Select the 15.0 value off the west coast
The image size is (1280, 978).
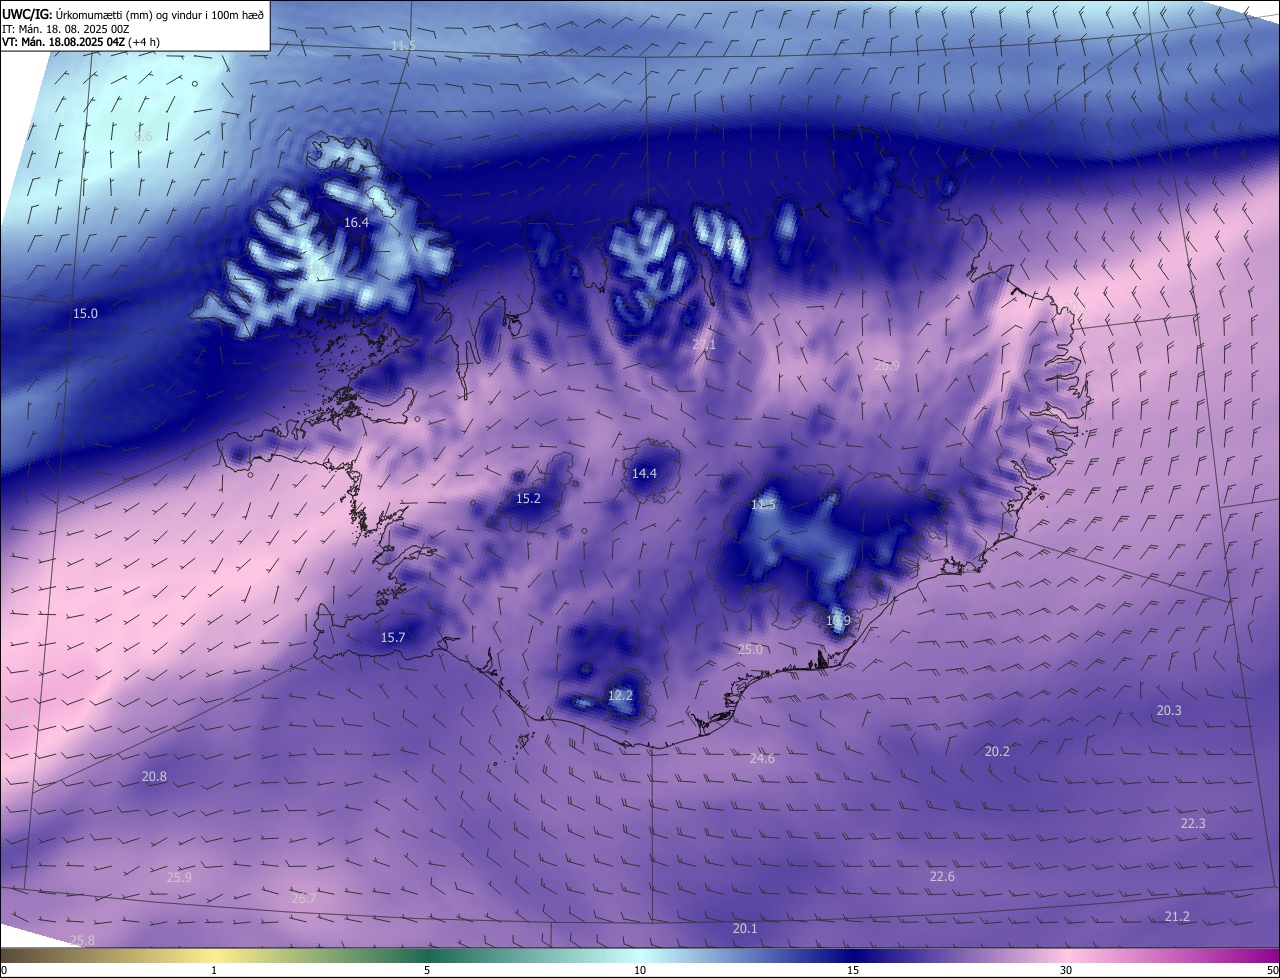coord(85,314)
